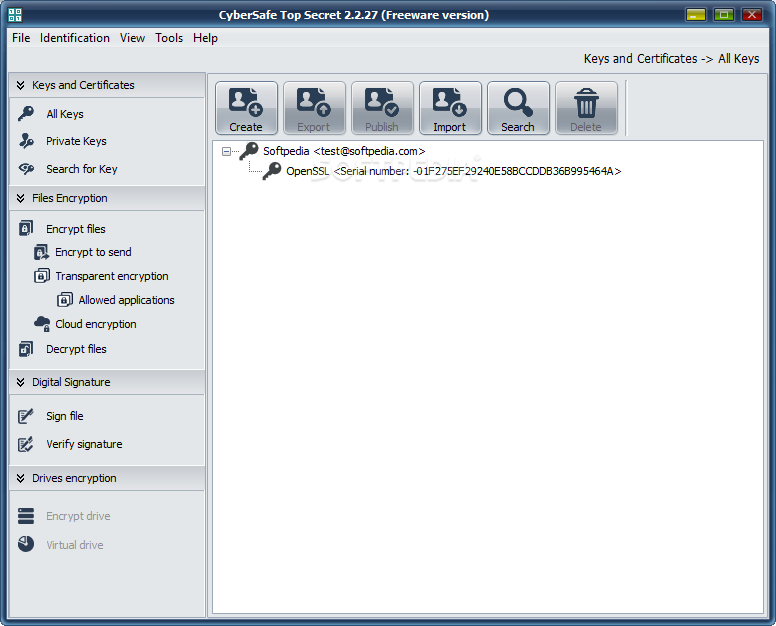
Task: Click the Allowed applications label
Action: [x=126, y=300]
